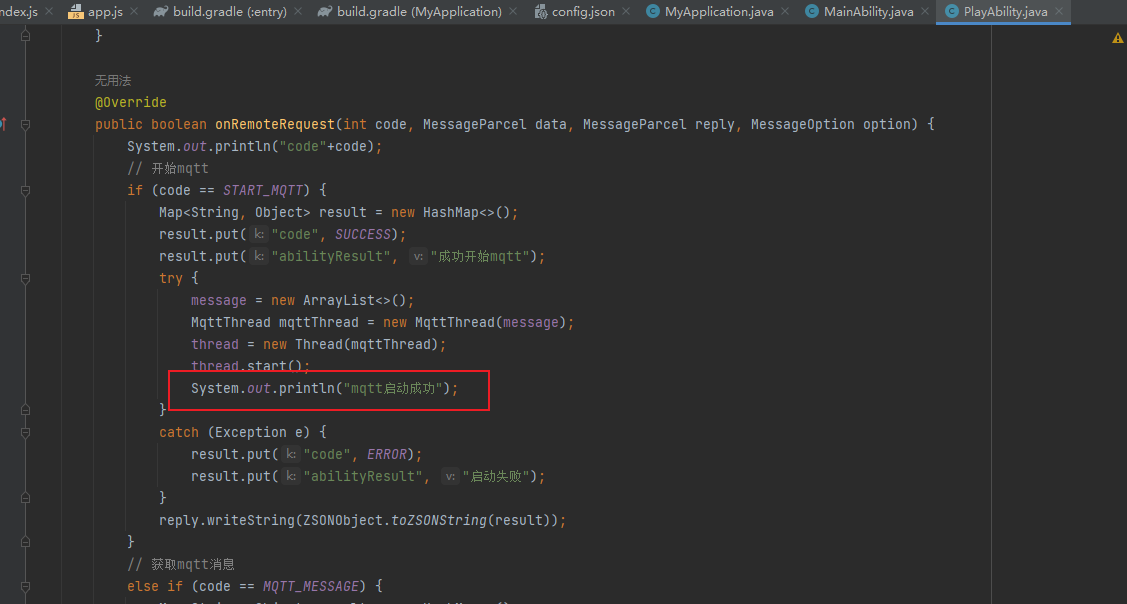
Task: Click the v: inlay hint before "成功开始mqtt"
Action: 418,256
